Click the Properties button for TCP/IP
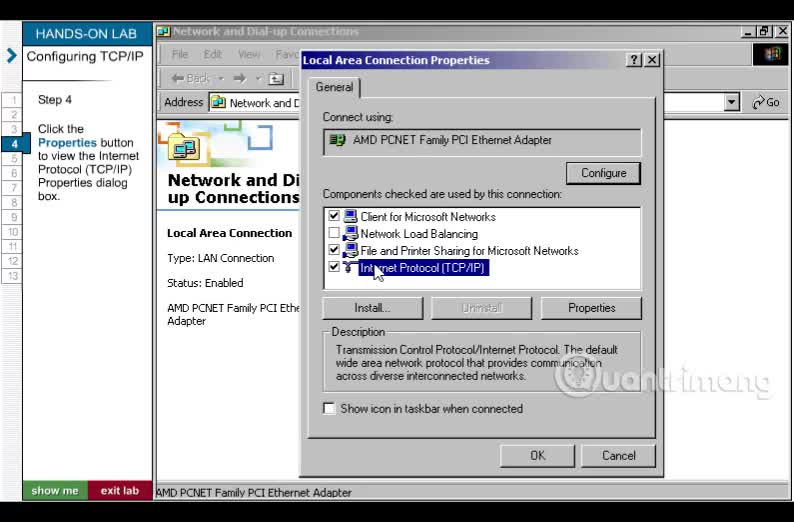 pyautogui.click(x=591, y=308)
